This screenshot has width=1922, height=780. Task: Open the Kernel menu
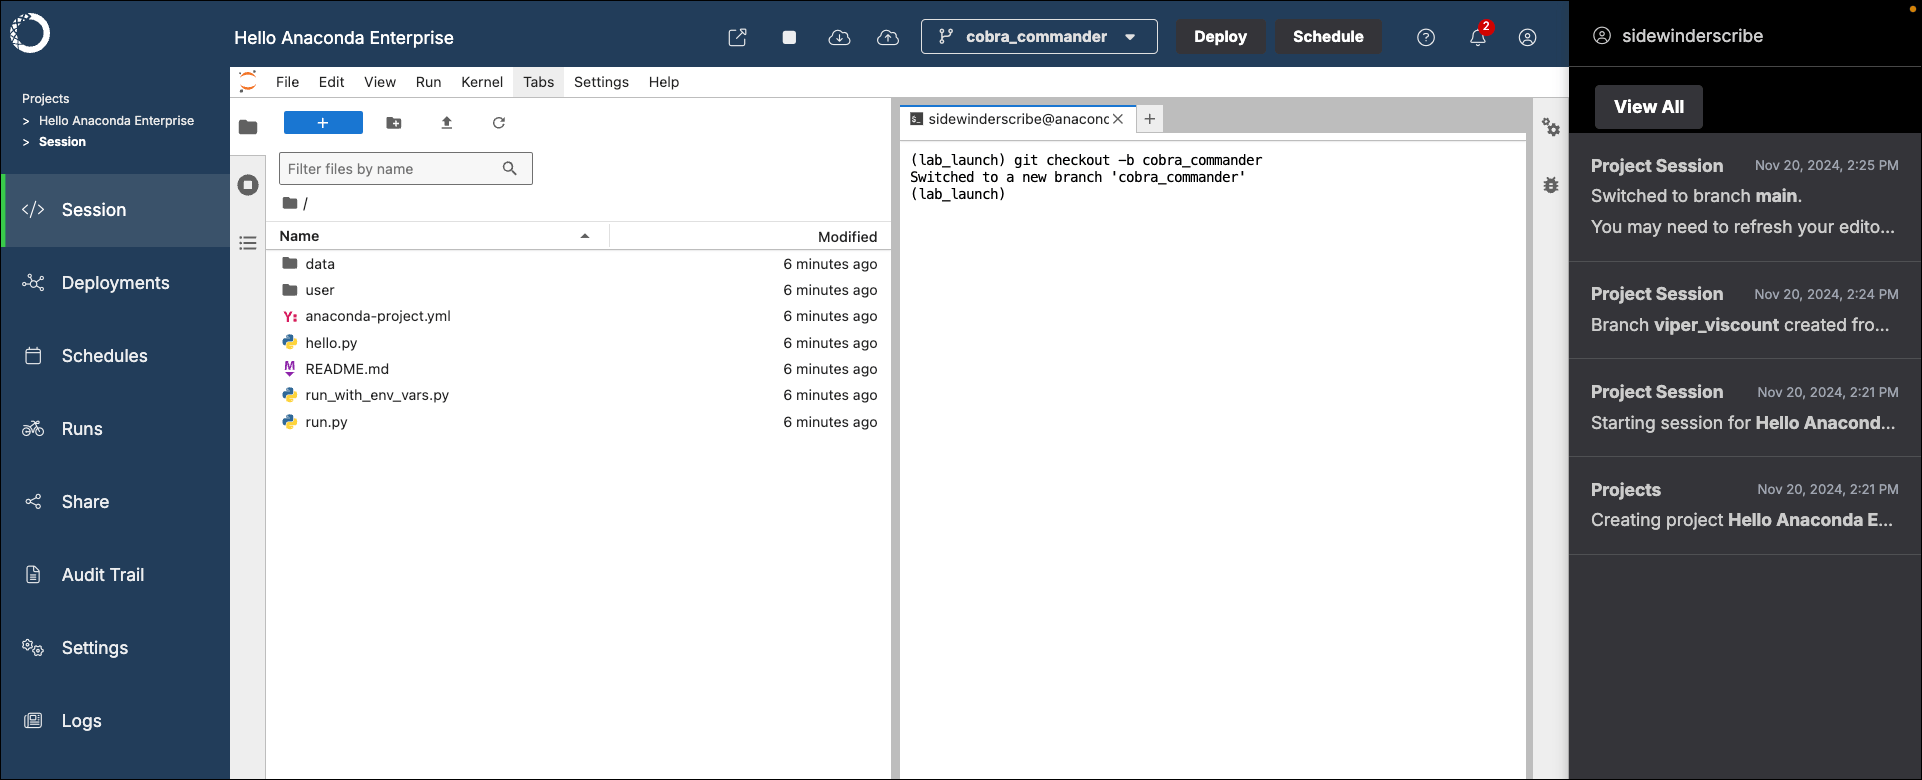coord(482,82)
